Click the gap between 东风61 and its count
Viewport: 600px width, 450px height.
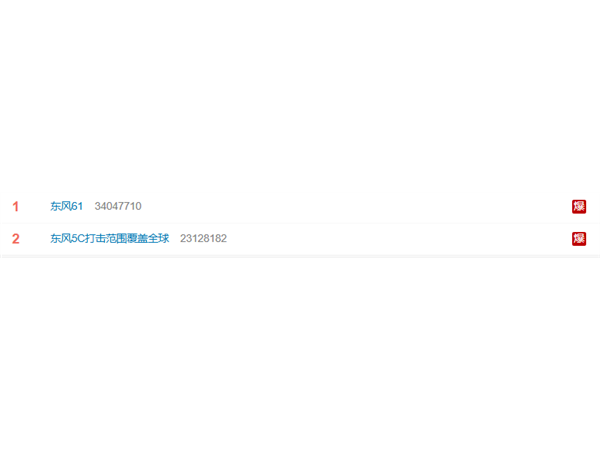pos(89,206)
